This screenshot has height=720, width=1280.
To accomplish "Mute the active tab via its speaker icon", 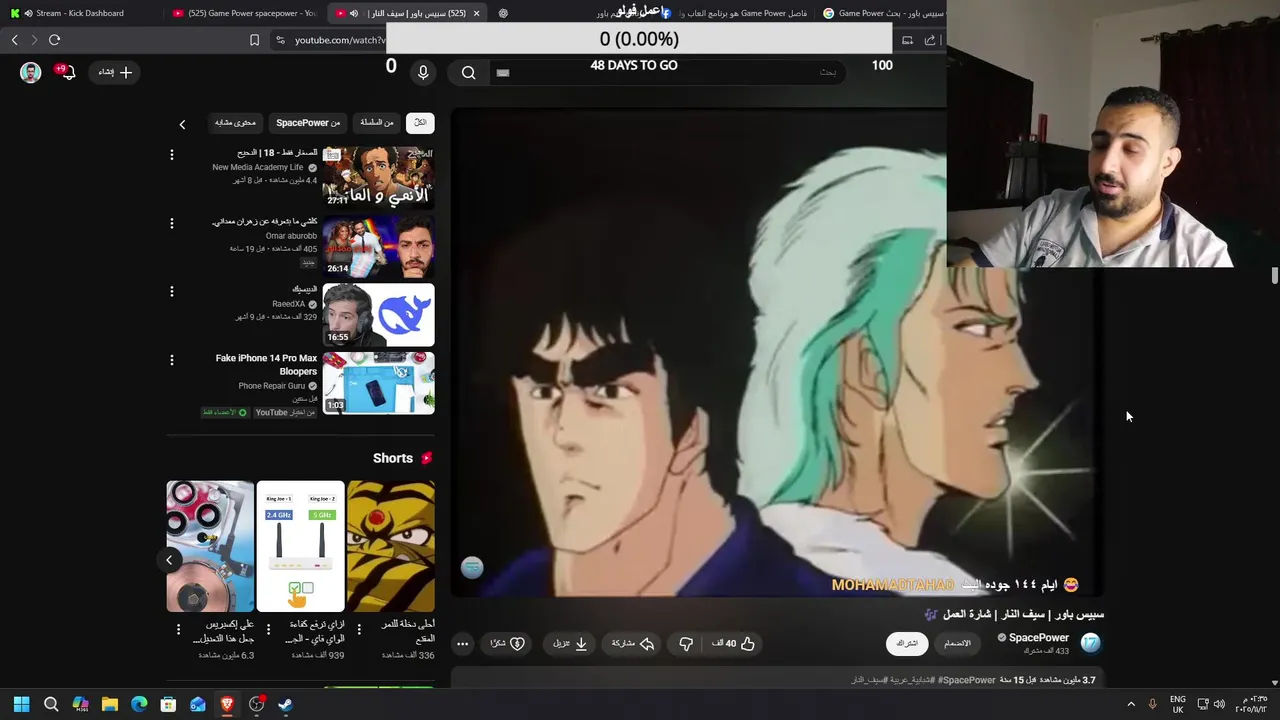I will click(x=353, y=13).
